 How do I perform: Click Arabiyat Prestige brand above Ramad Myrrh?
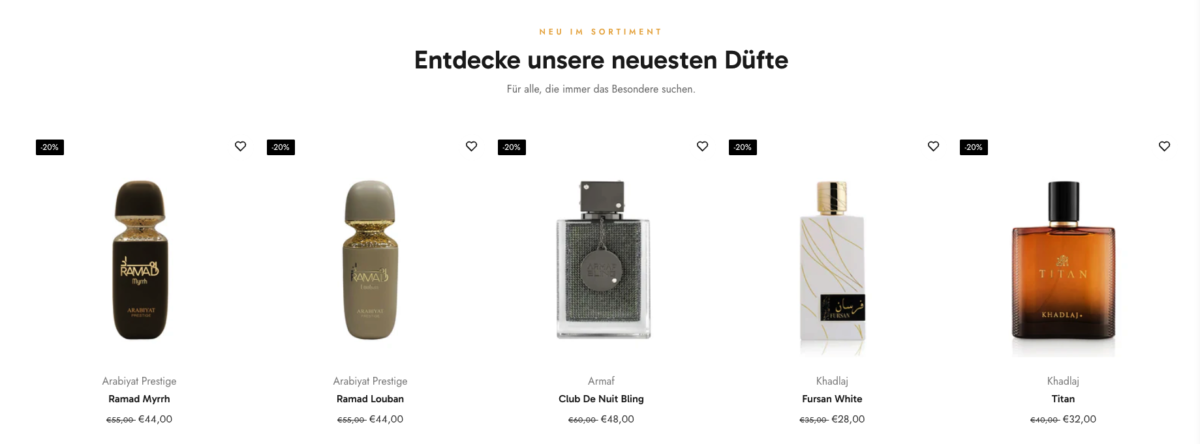139,381
